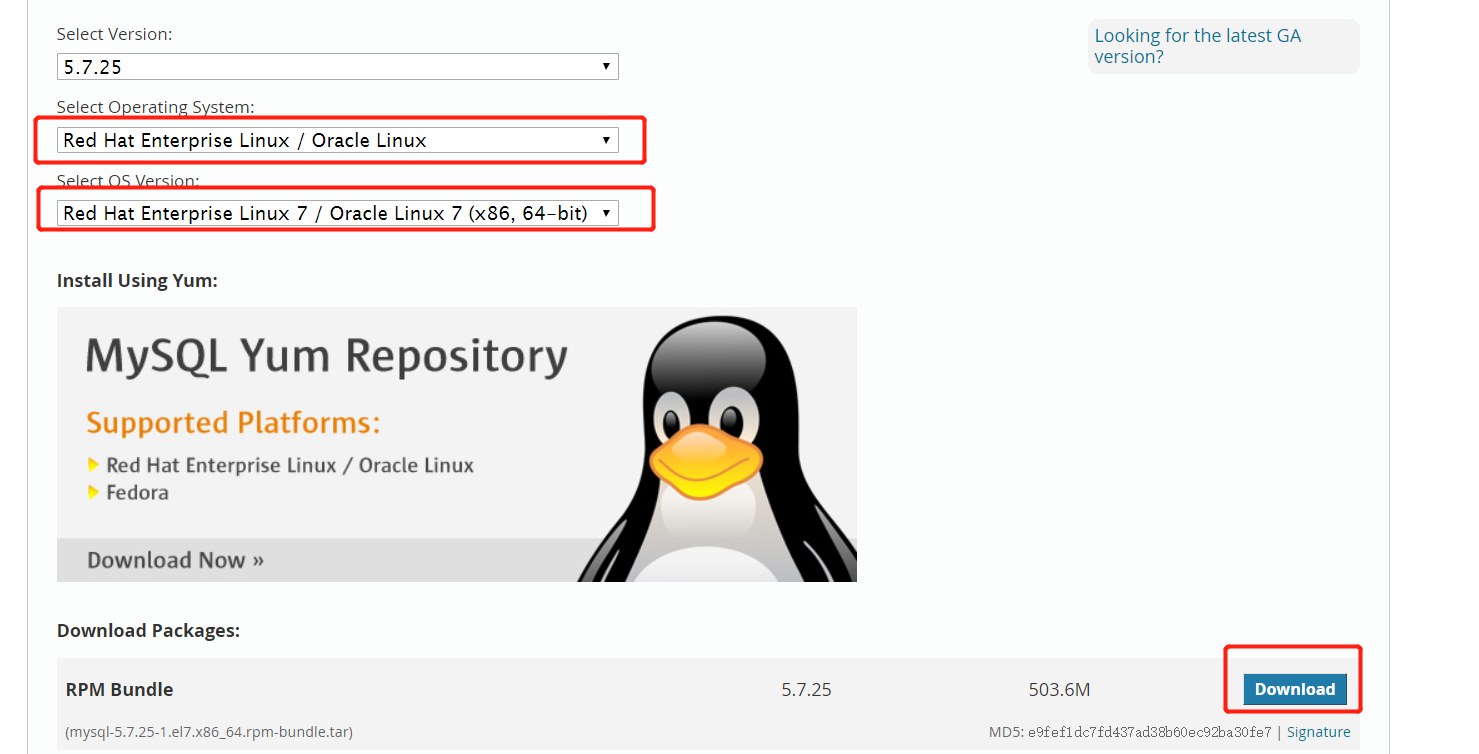The width and height of the screenshot is (1479, 754).
Task: Click 'Looking for the latest GA version?' link
Action: [x=1198, y=46]
